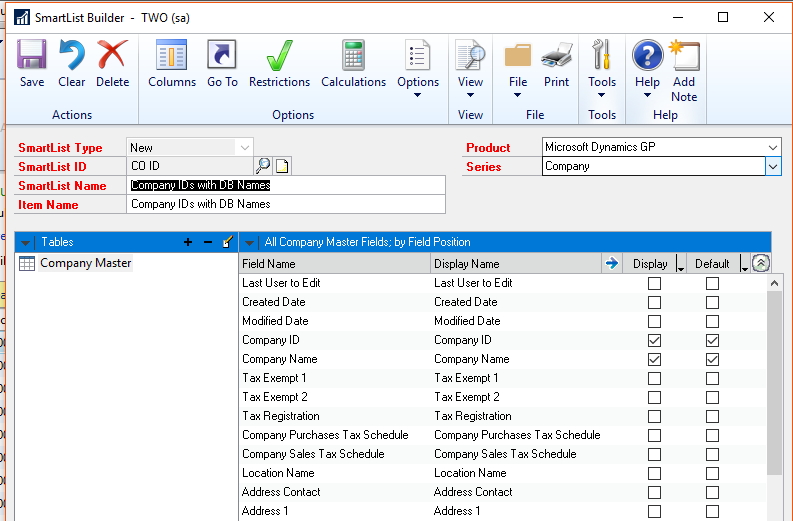793x521 pixels.
Task: Select Company Master table in the tree
Action: tap(85, 263)
